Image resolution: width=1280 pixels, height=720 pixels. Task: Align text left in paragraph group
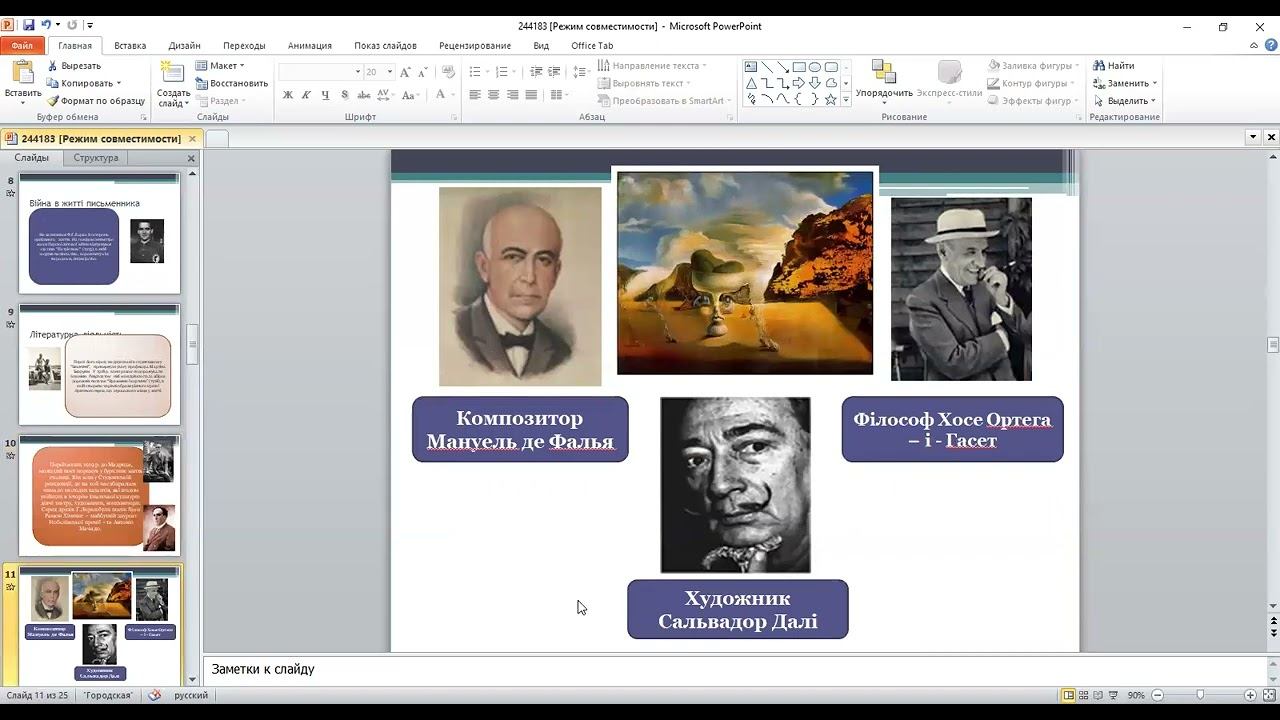point(475,95)
